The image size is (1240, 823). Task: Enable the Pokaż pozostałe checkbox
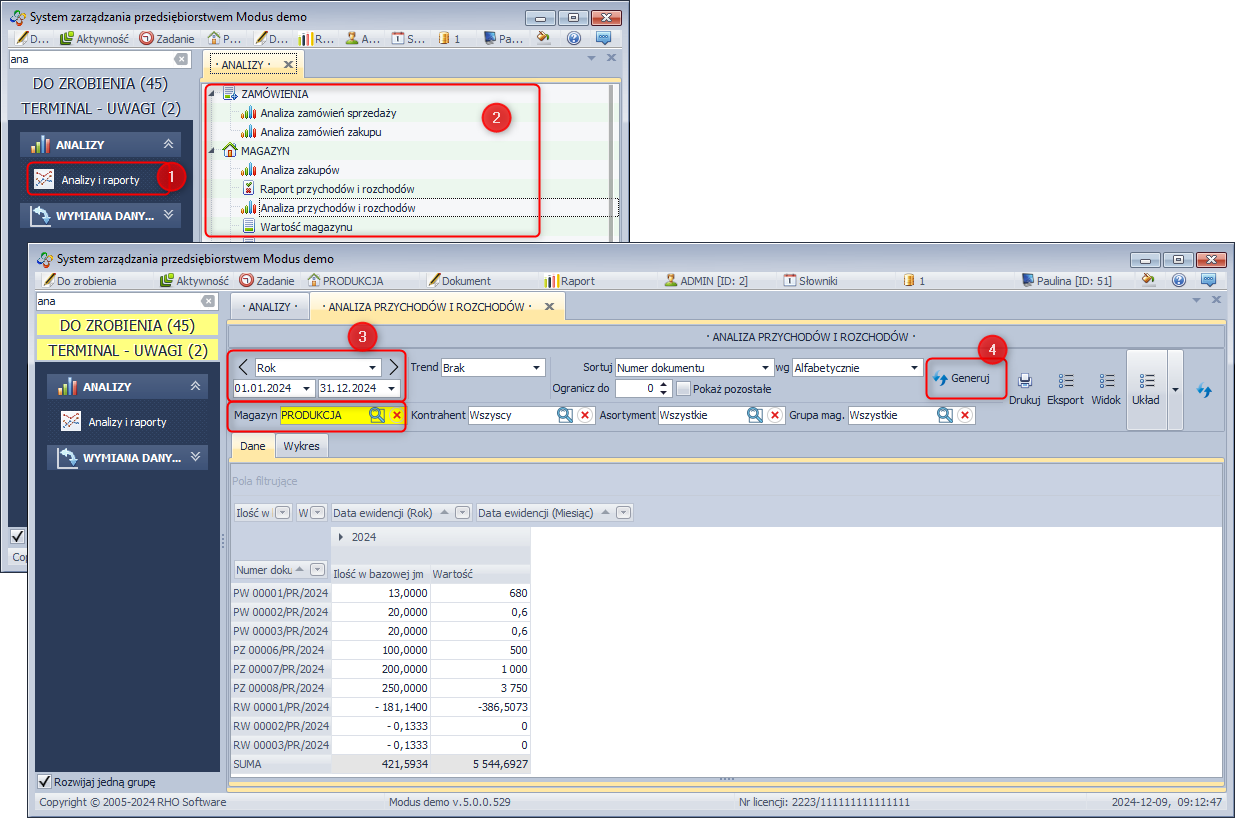click(x=684, y=388)
